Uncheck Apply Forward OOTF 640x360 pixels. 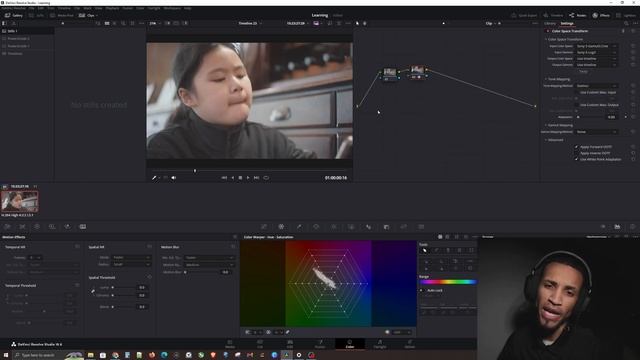tap(577, 147)
